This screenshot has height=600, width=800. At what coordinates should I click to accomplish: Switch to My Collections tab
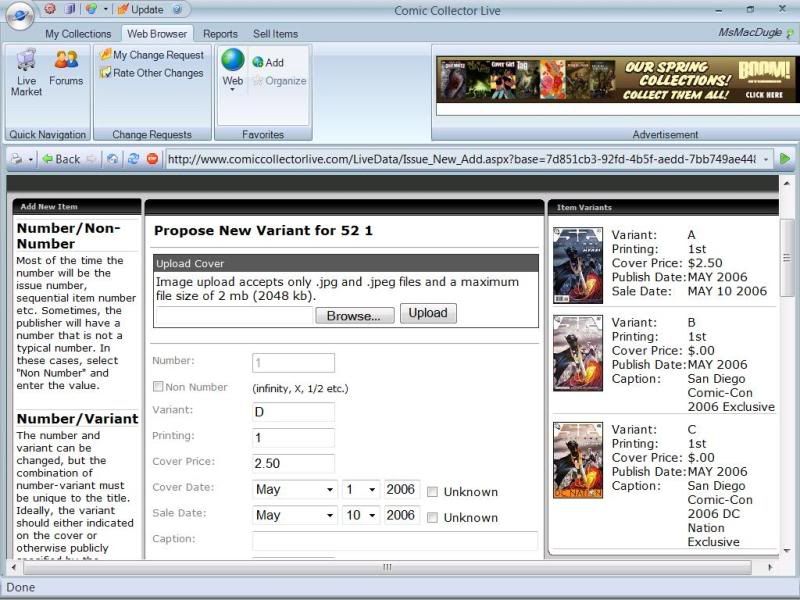click(x=78, y=34)
